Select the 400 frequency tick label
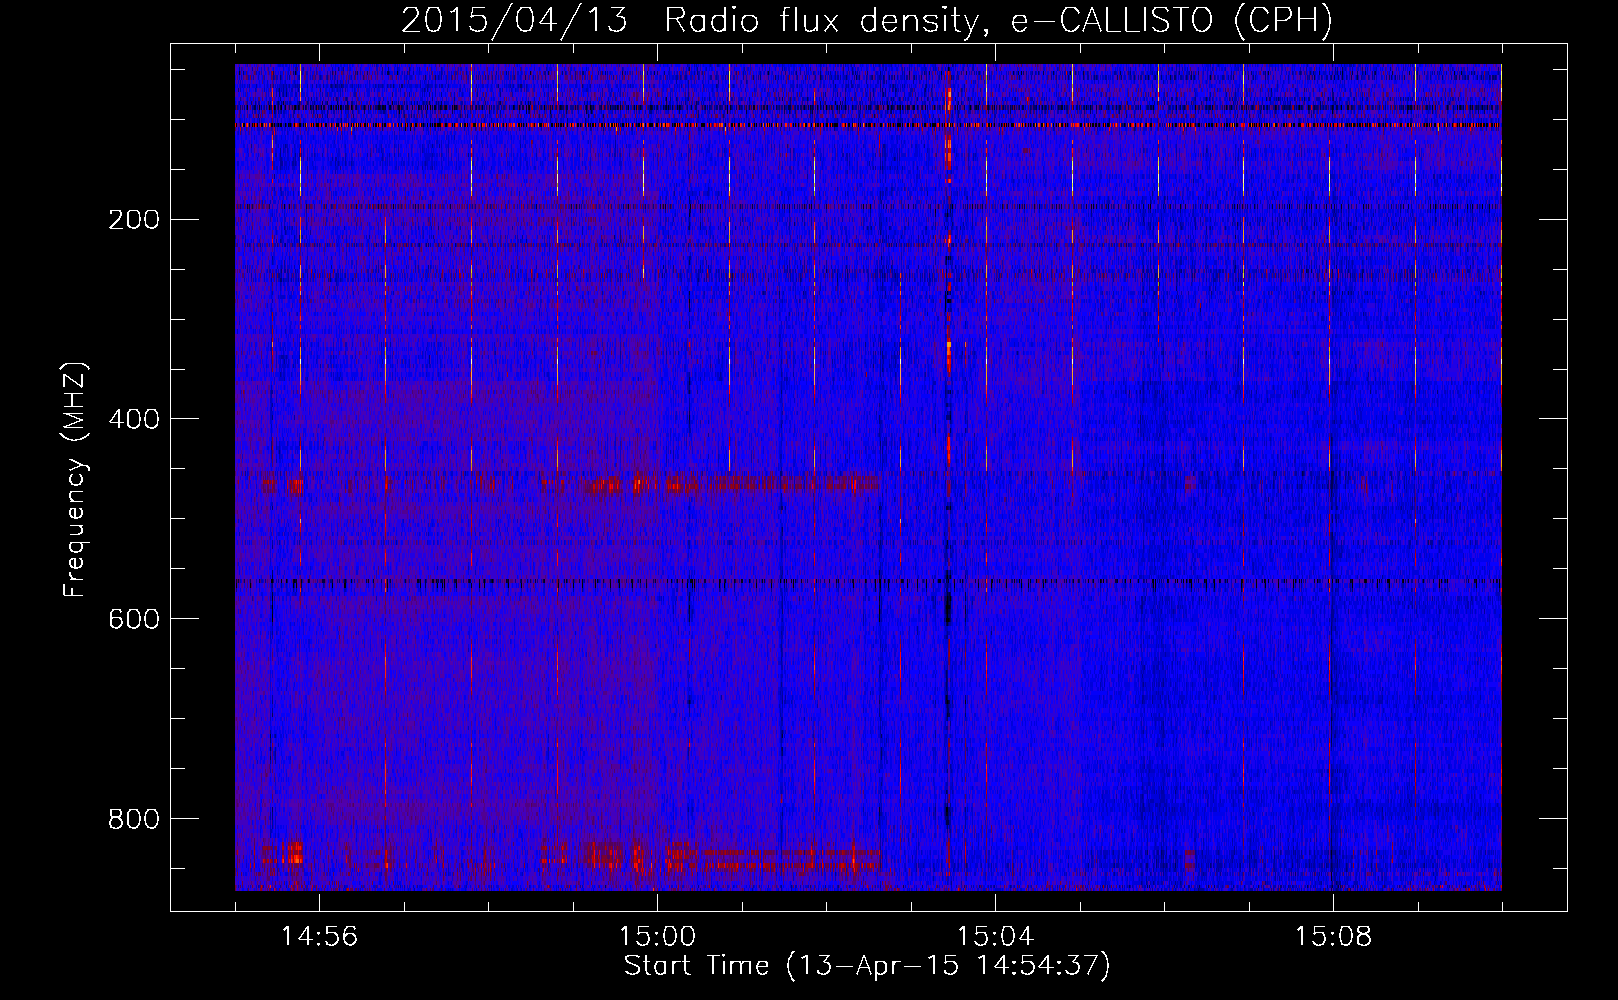This screenshot has width=1618, height=1000. (133, 419)
